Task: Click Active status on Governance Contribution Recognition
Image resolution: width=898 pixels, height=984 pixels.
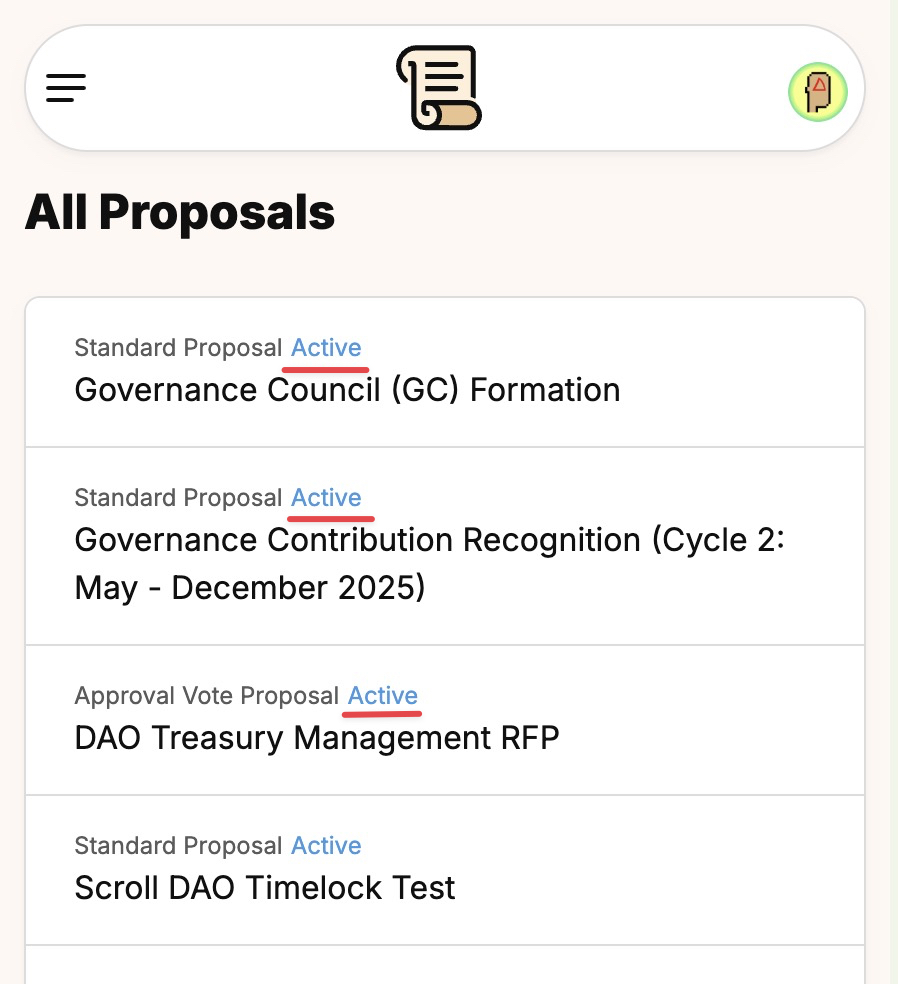Action: click(x=326, y=498)
